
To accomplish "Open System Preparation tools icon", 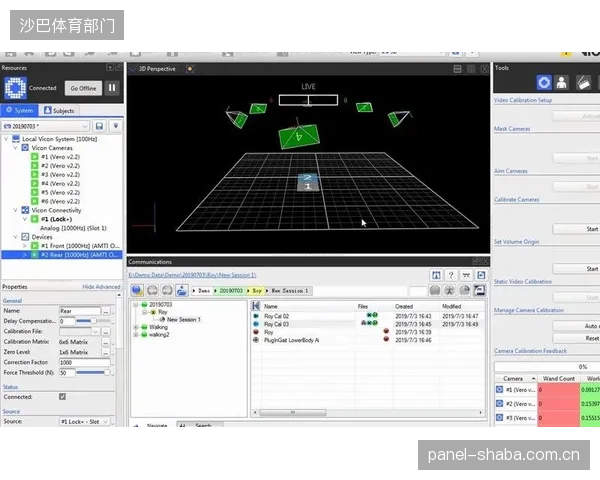I will pos(544,83).
